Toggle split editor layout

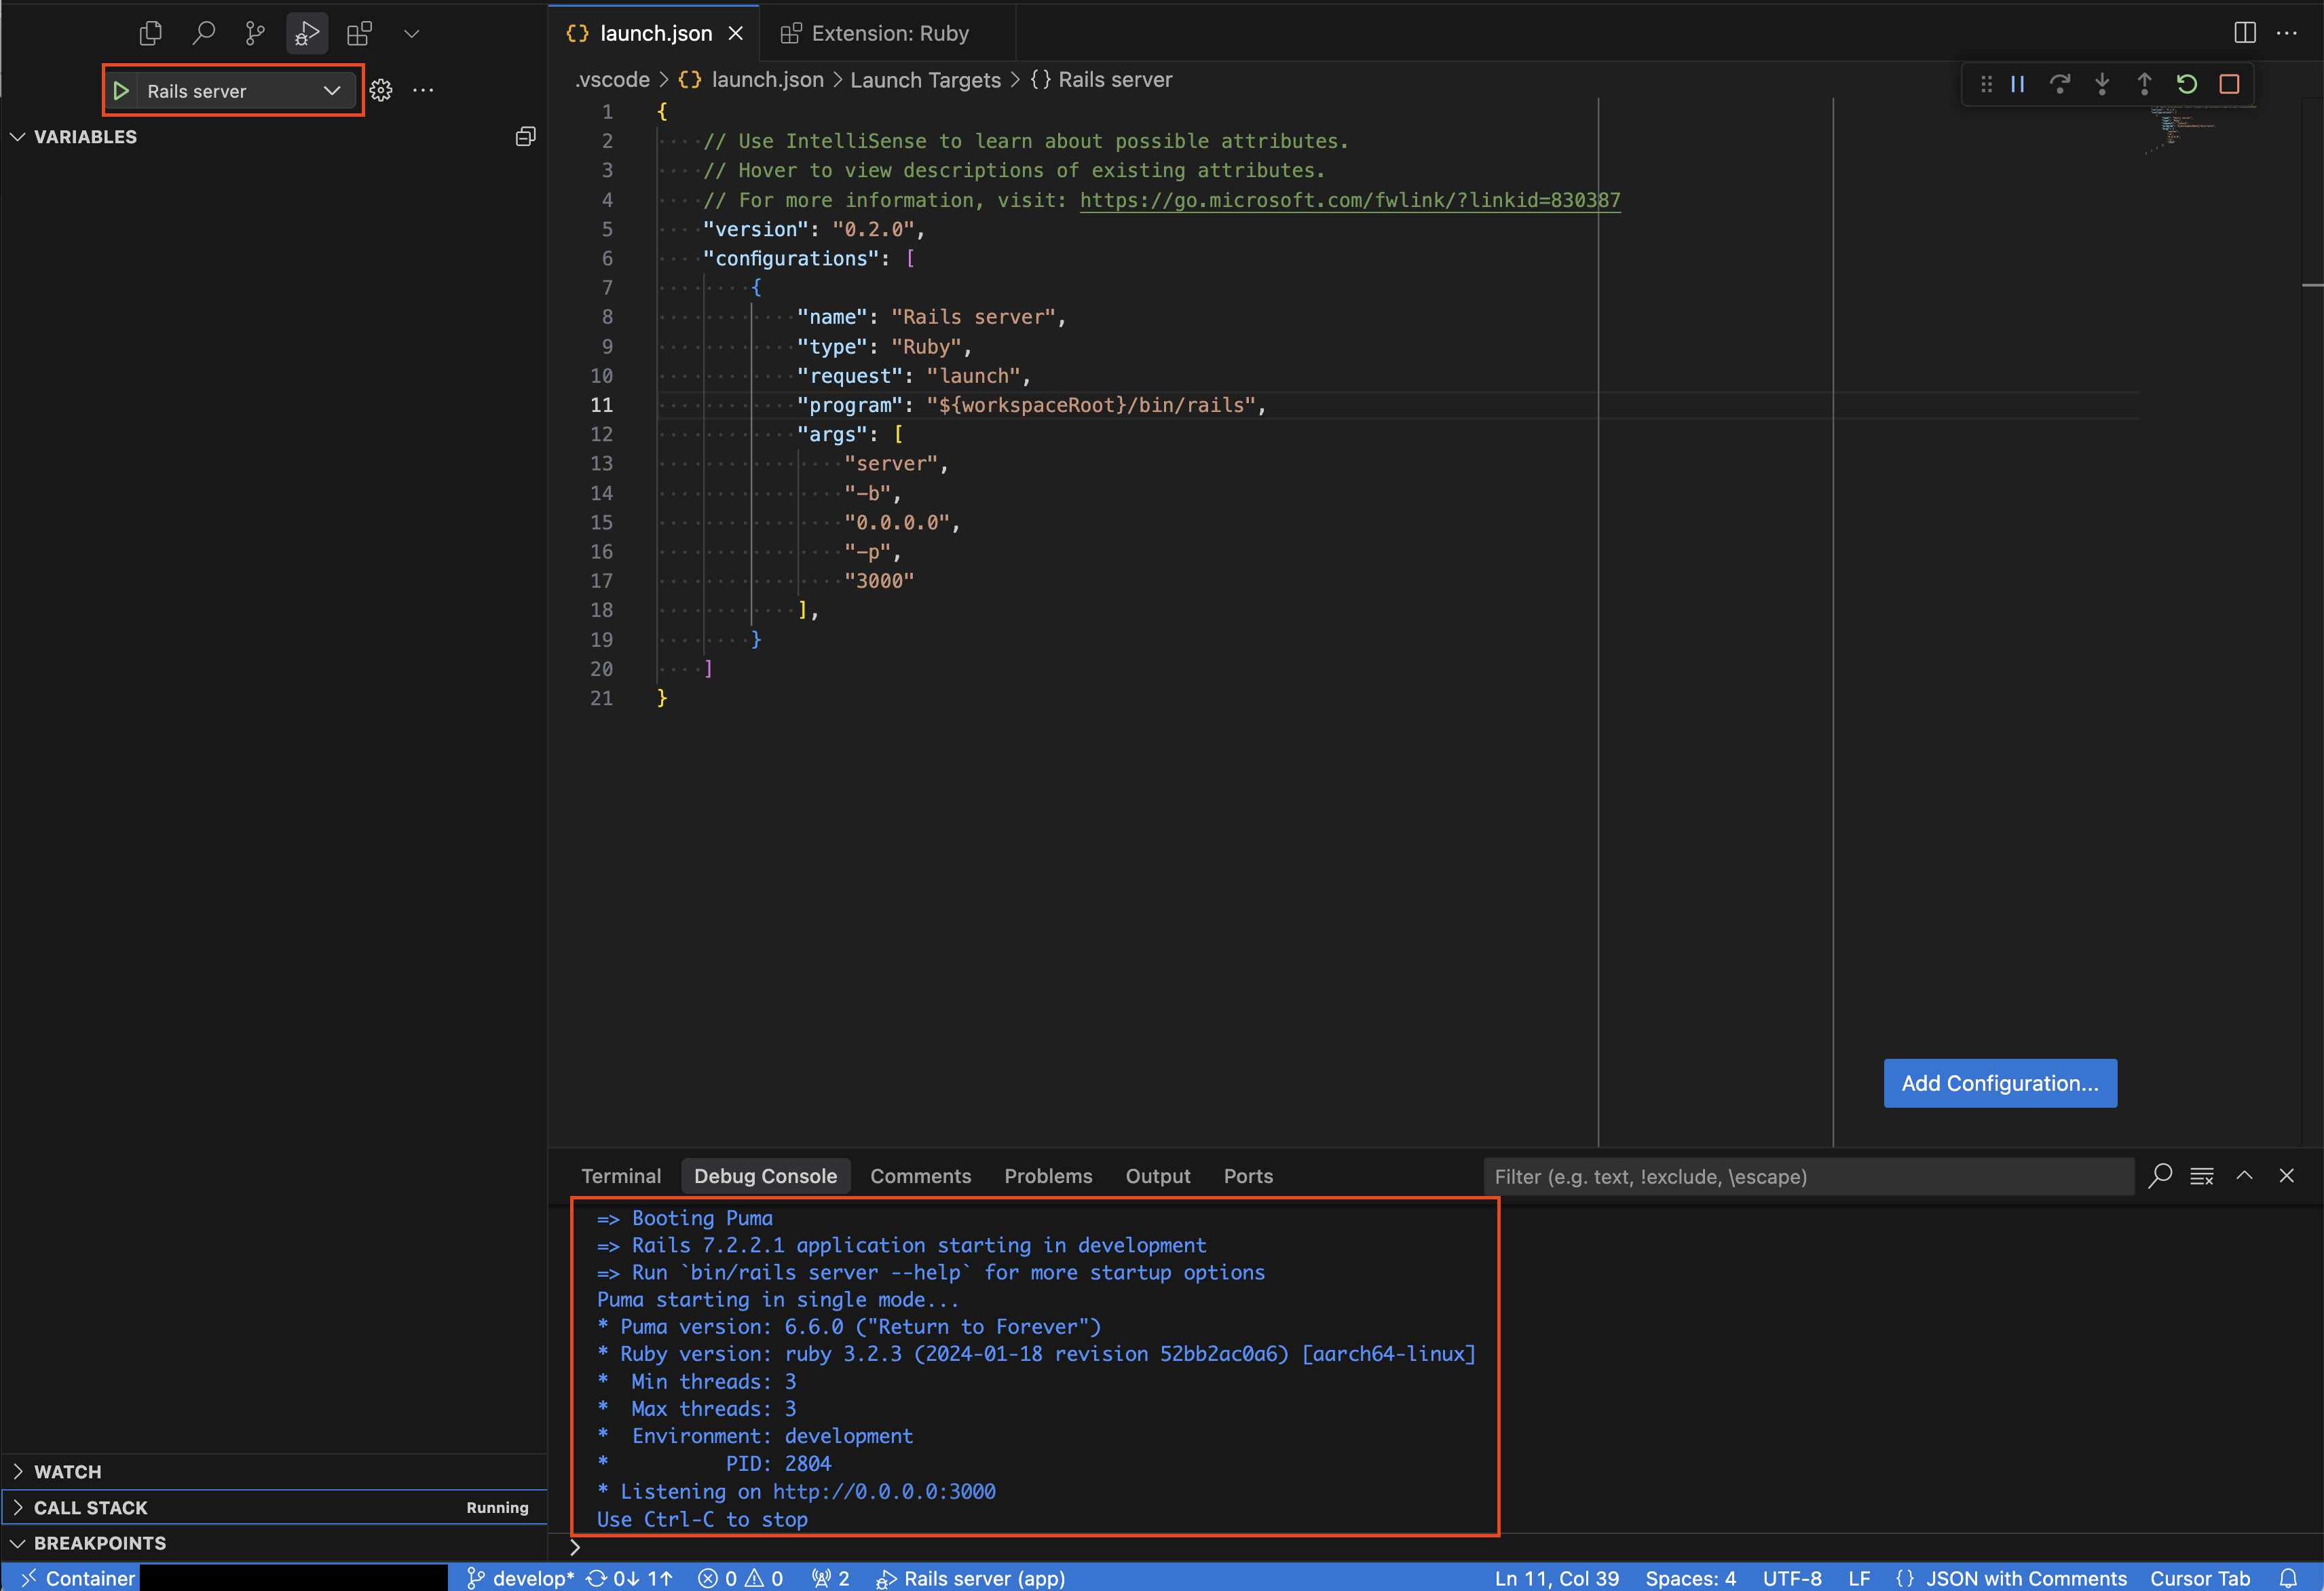(x=2244, y=33)
